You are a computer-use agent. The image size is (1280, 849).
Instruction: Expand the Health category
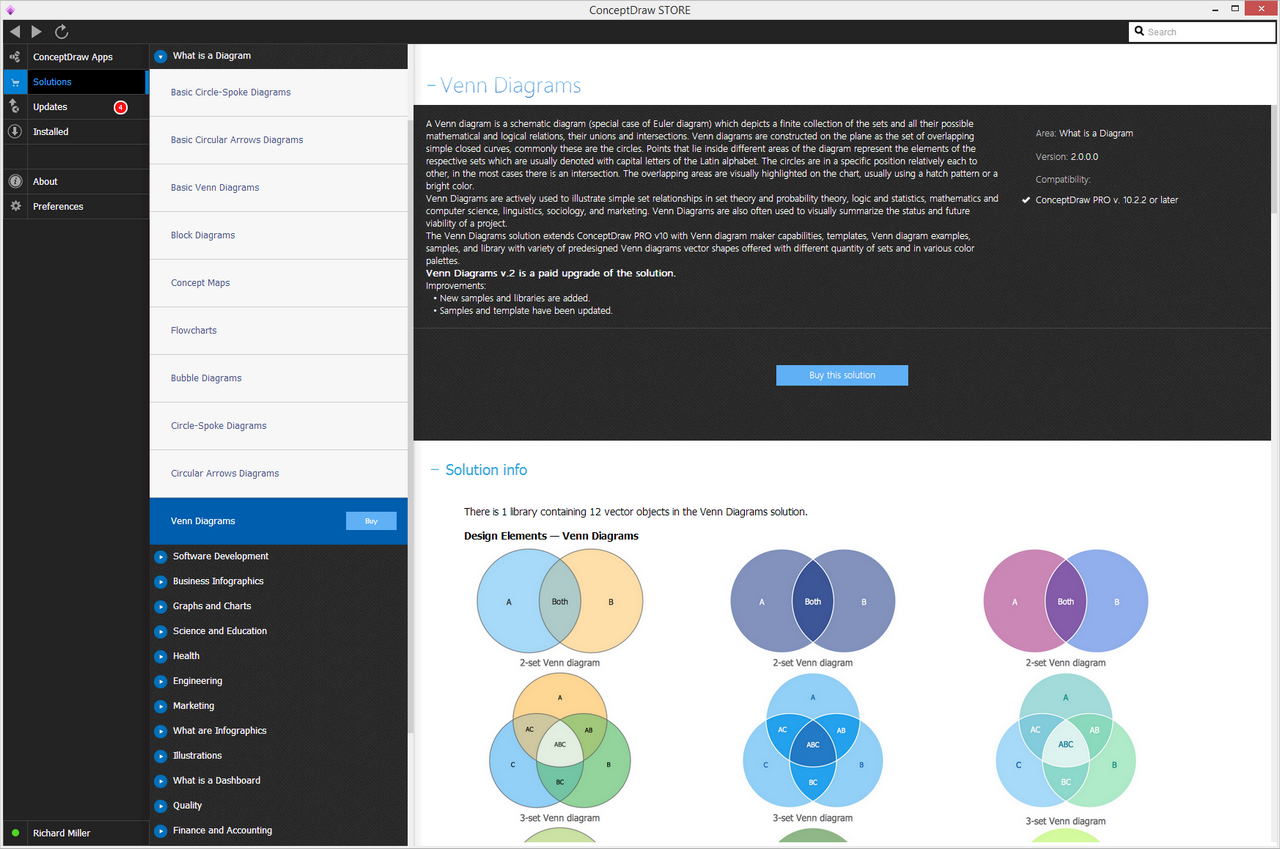[x=160, y=657]
